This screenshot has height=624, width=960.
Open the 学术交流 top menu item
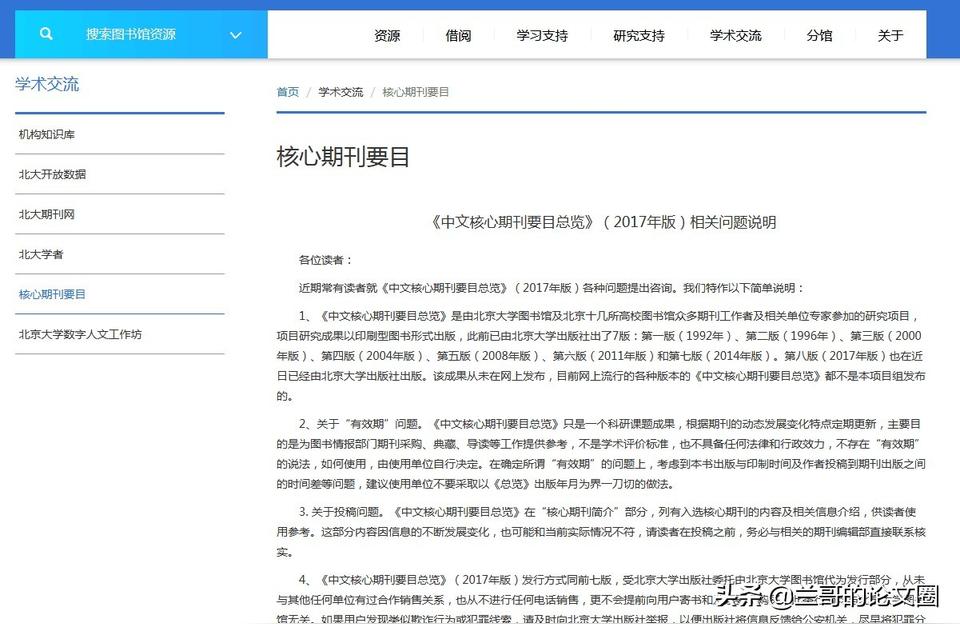(x=735, y=36)
